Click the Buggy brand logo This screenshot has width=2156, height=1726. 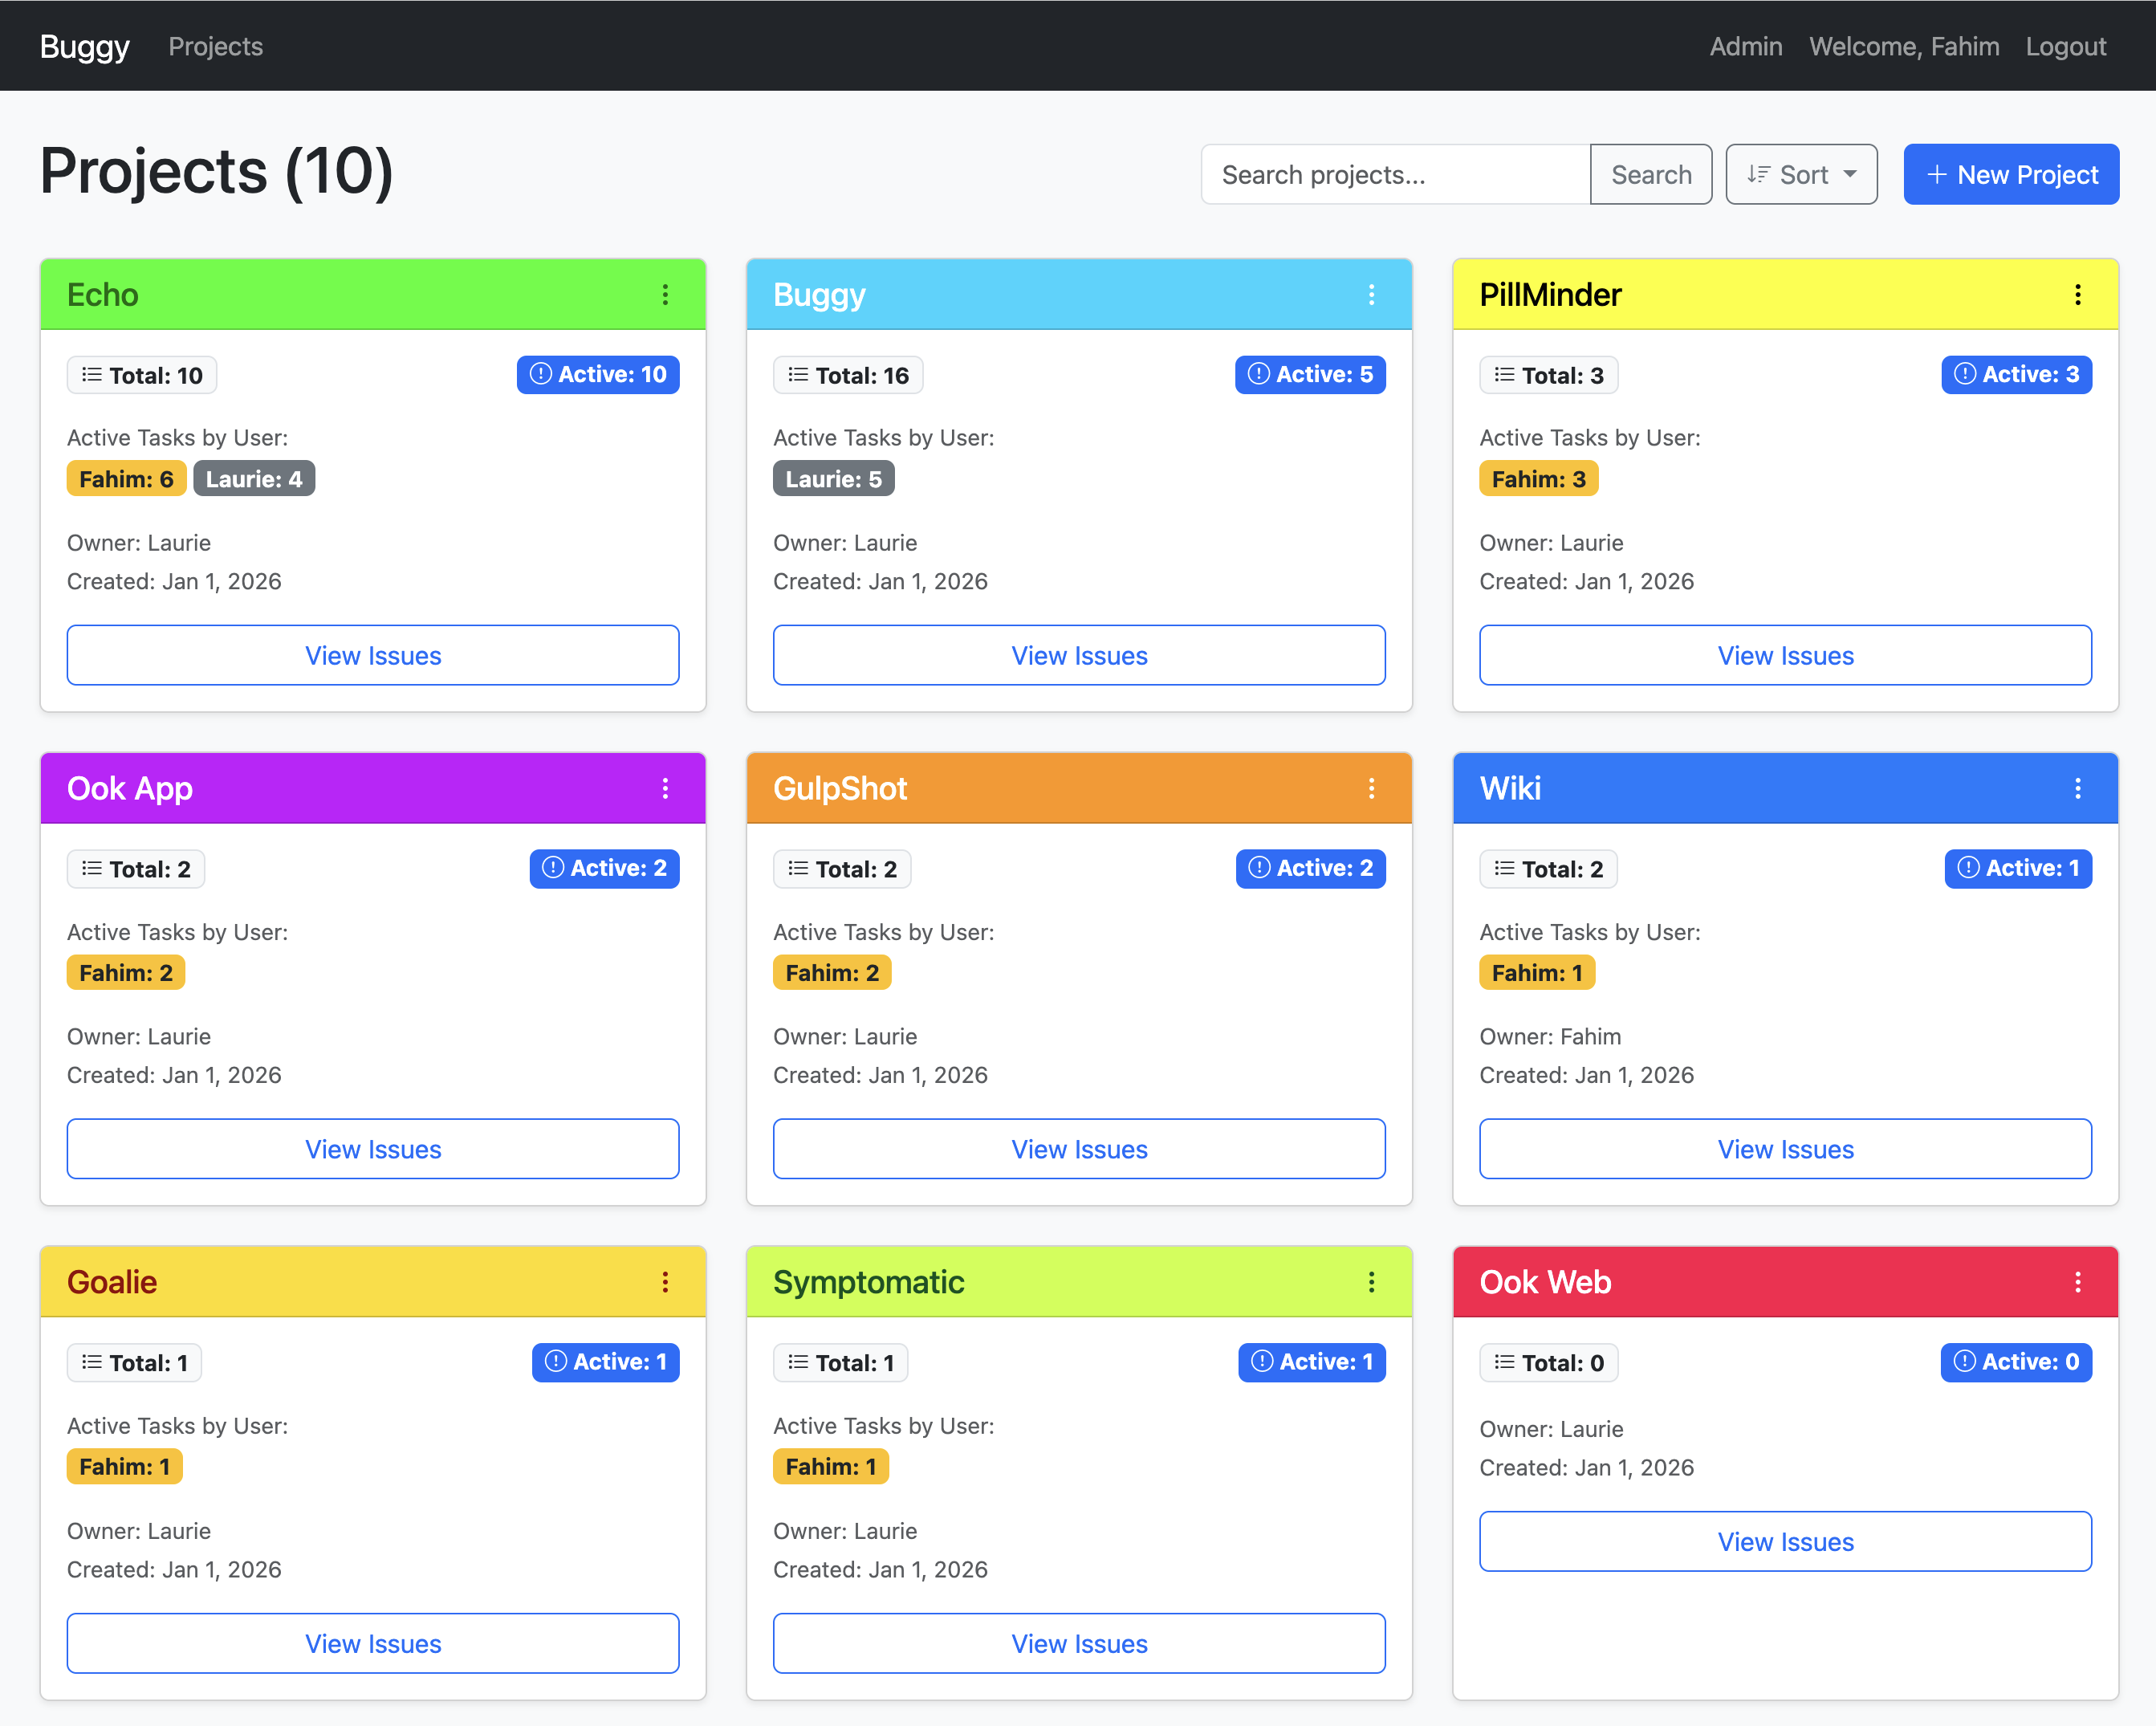pos(85,46)
